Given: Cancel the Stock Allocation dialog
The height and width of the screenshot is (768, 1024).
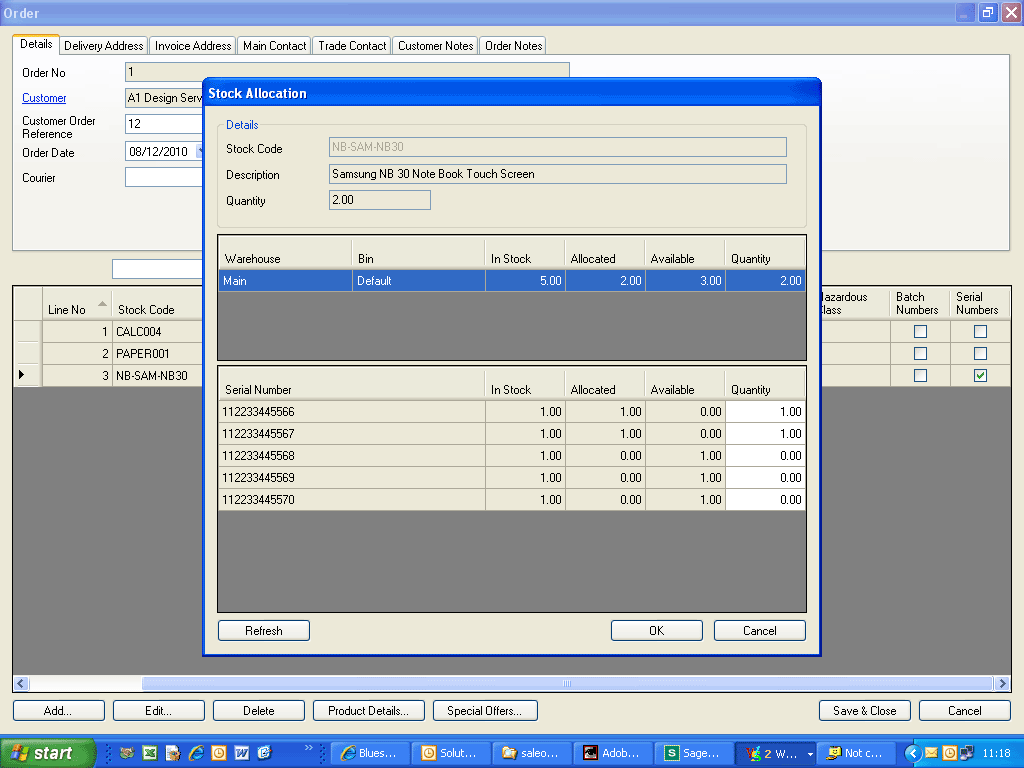Looking at the screenshot, I should click(x=760, y=631).
